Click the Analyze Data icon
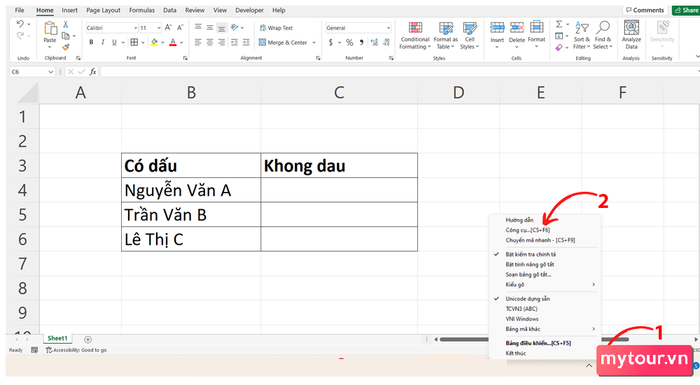 [x=631, y=36]
